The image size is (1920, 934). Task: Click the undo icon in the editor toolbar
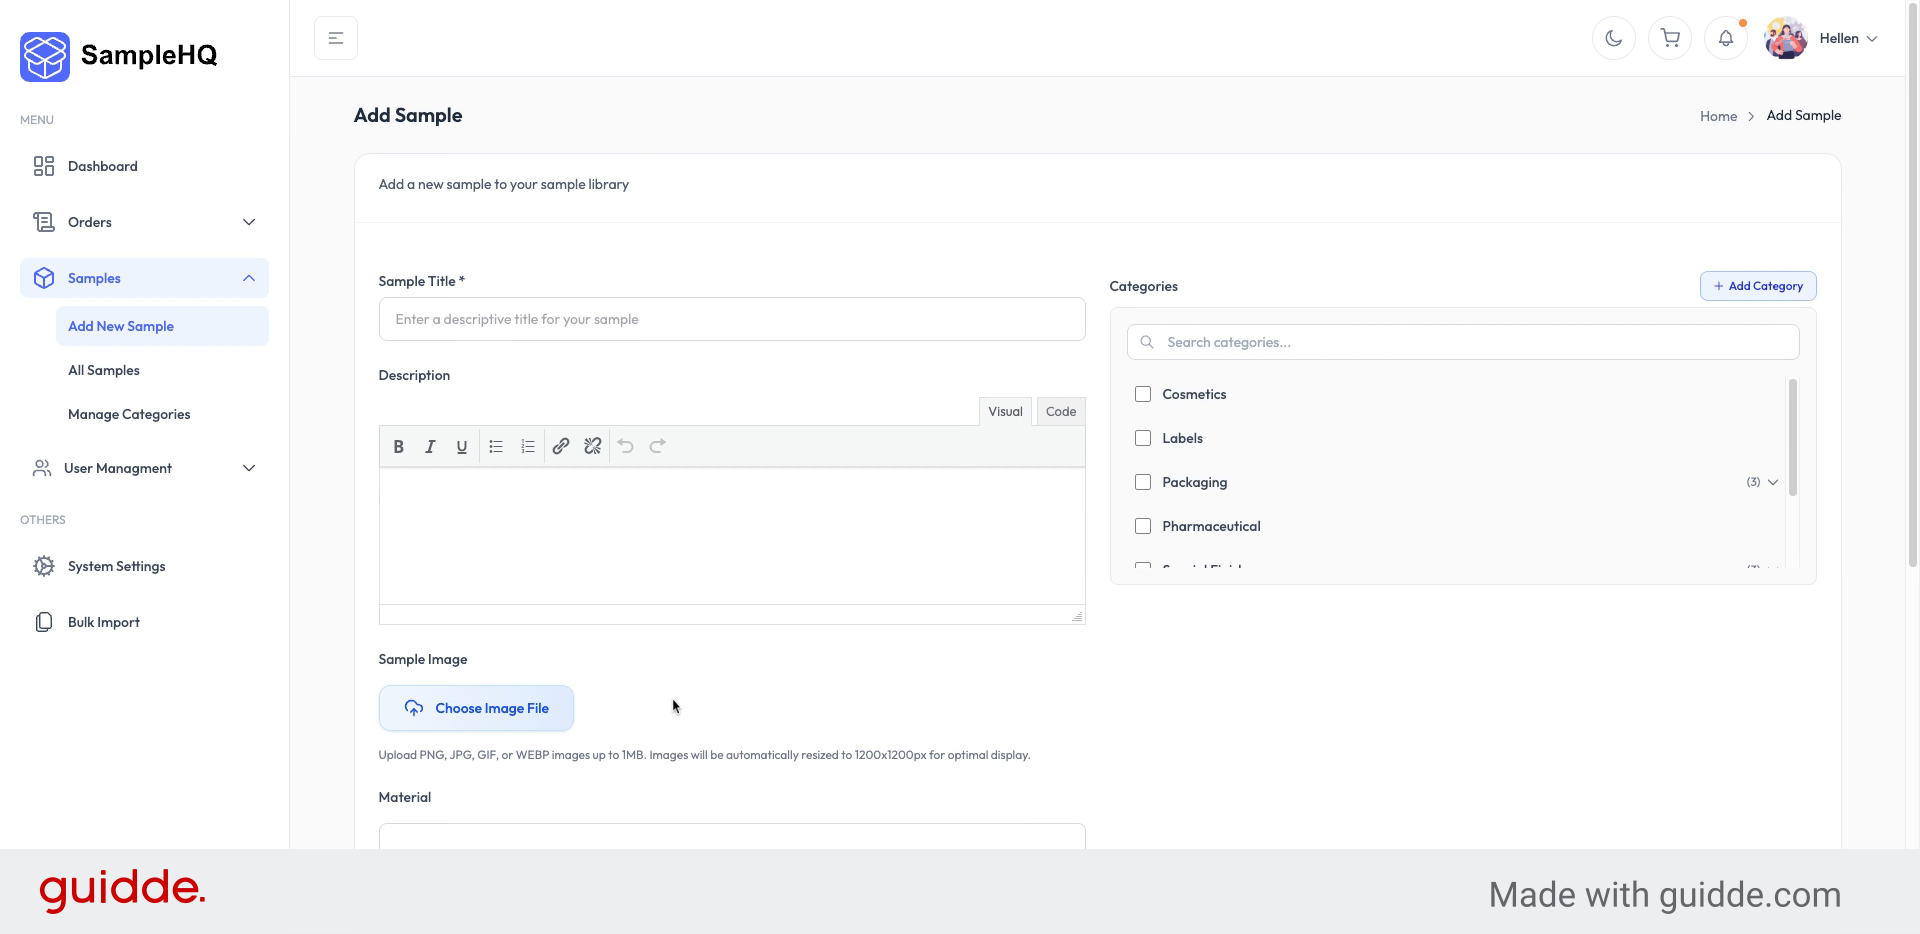(x=625, y=447)
